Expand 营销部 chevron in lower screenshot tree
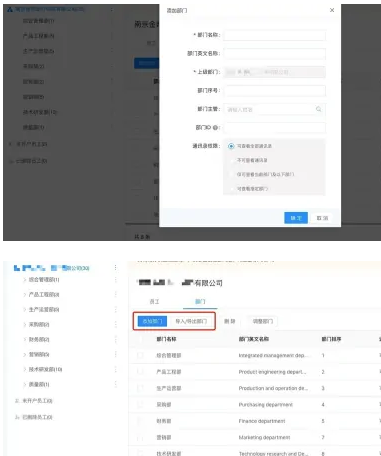The height and width of the screenshot is (456, 381). 24,354
